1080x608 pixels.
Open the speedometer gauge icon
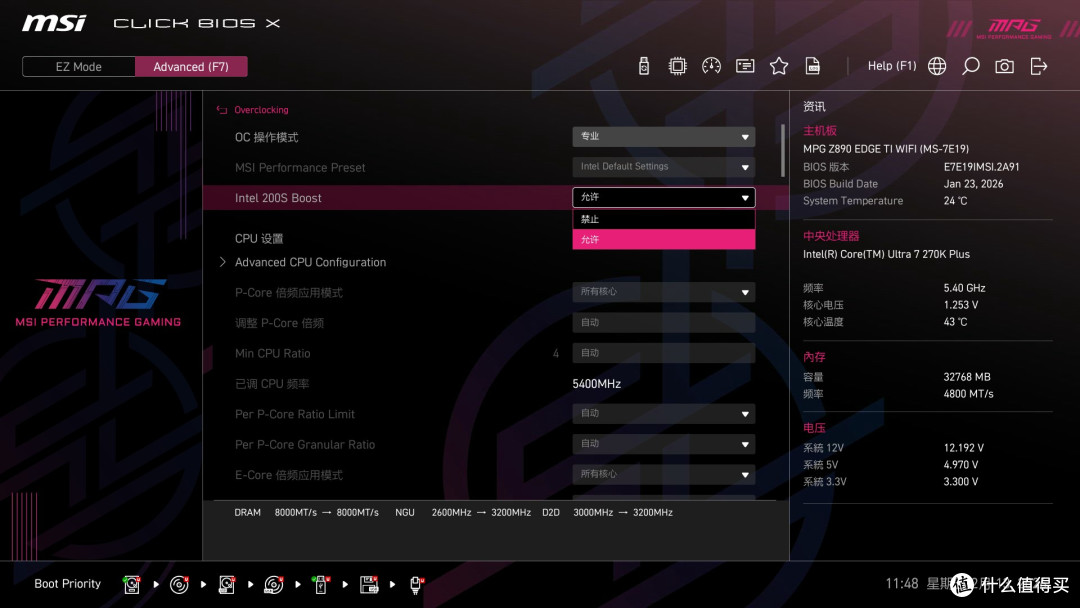(x=711, y=66)
